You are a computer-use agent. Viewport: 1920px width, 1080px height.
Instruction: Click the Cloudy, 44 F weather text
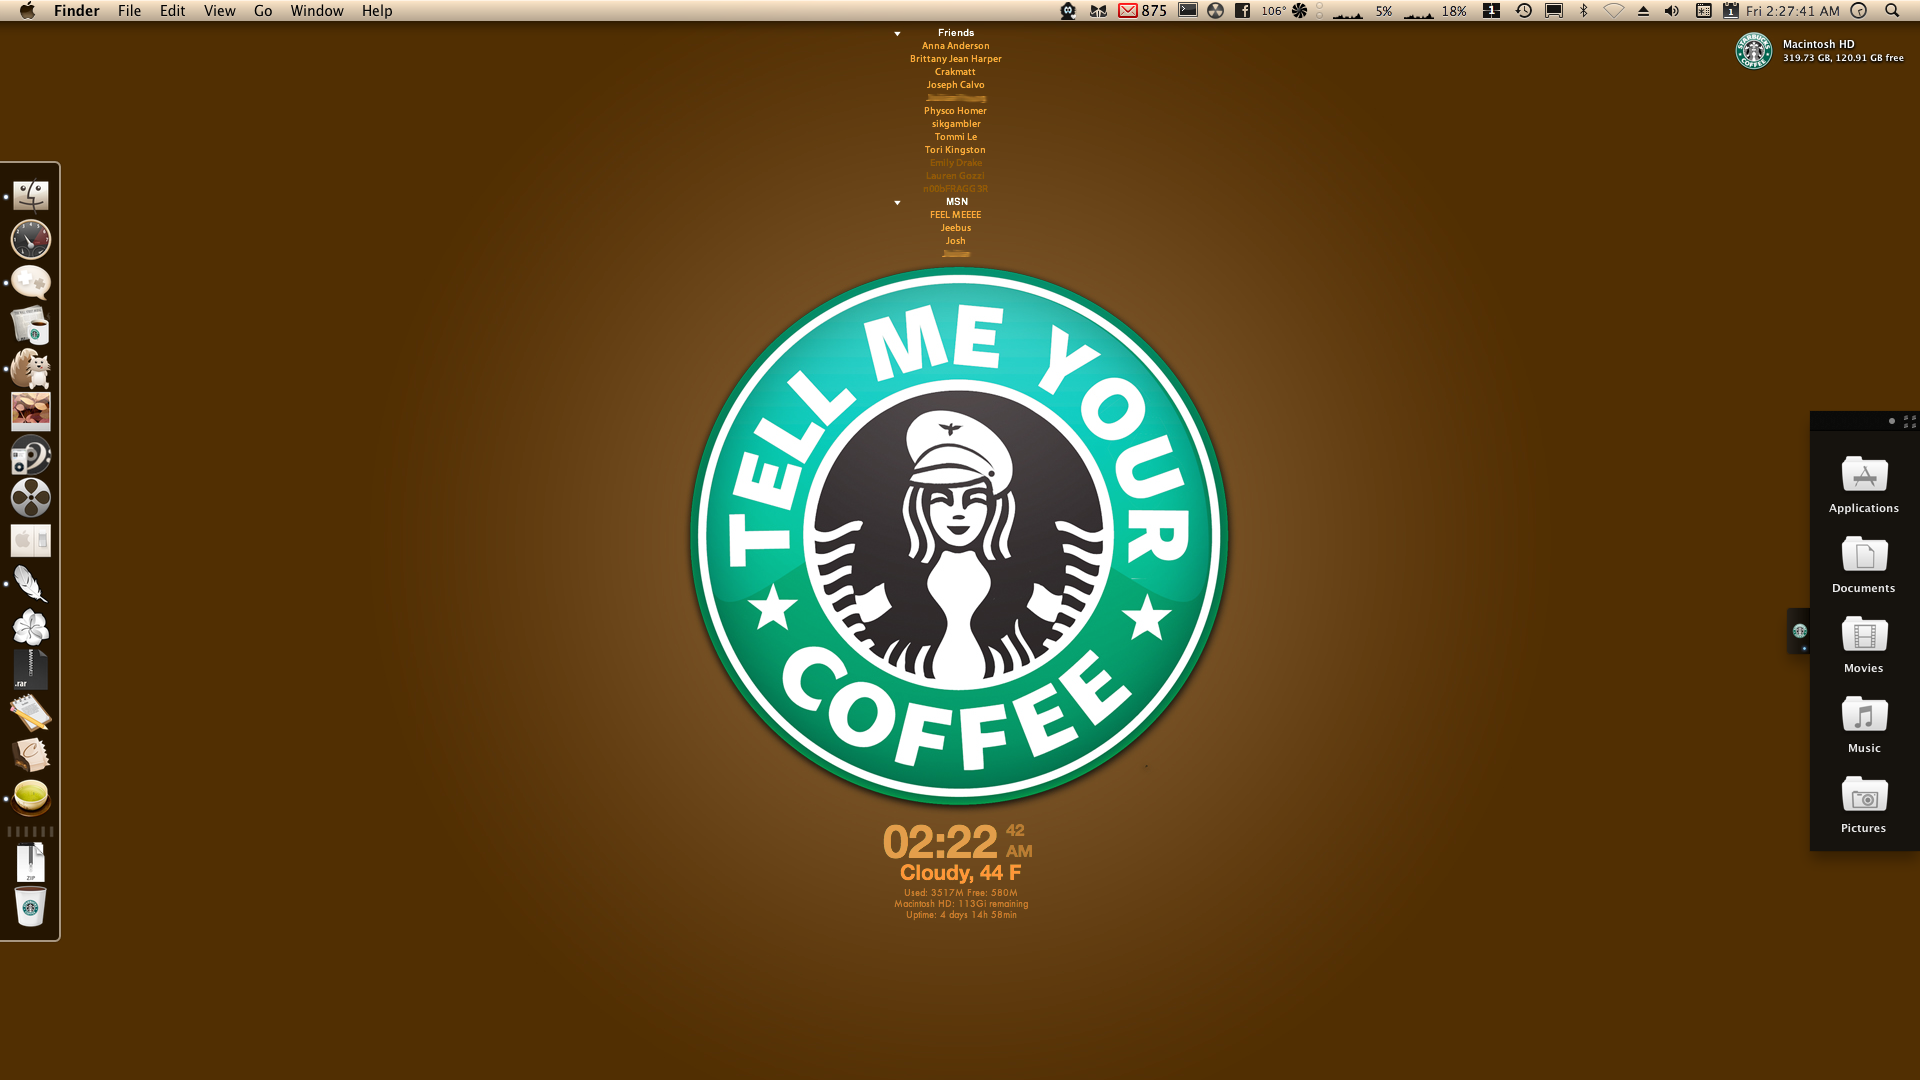coord(960,873)
